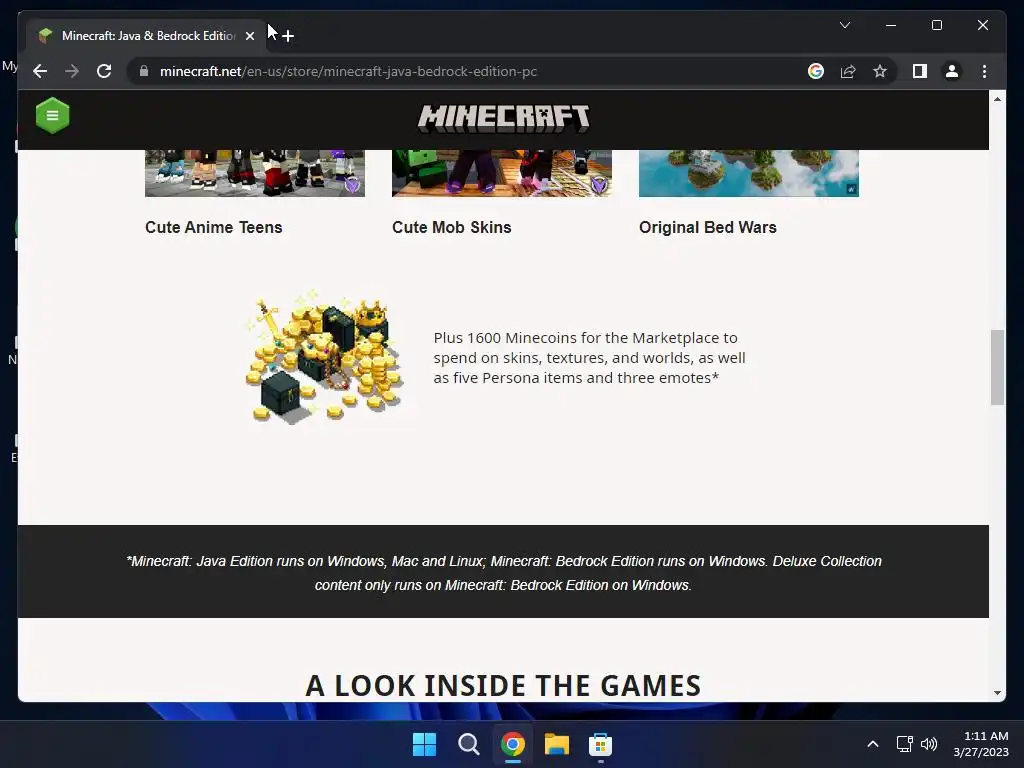
Task: Open the Original Bed Wars thumbnail
Action: [748, 173]
